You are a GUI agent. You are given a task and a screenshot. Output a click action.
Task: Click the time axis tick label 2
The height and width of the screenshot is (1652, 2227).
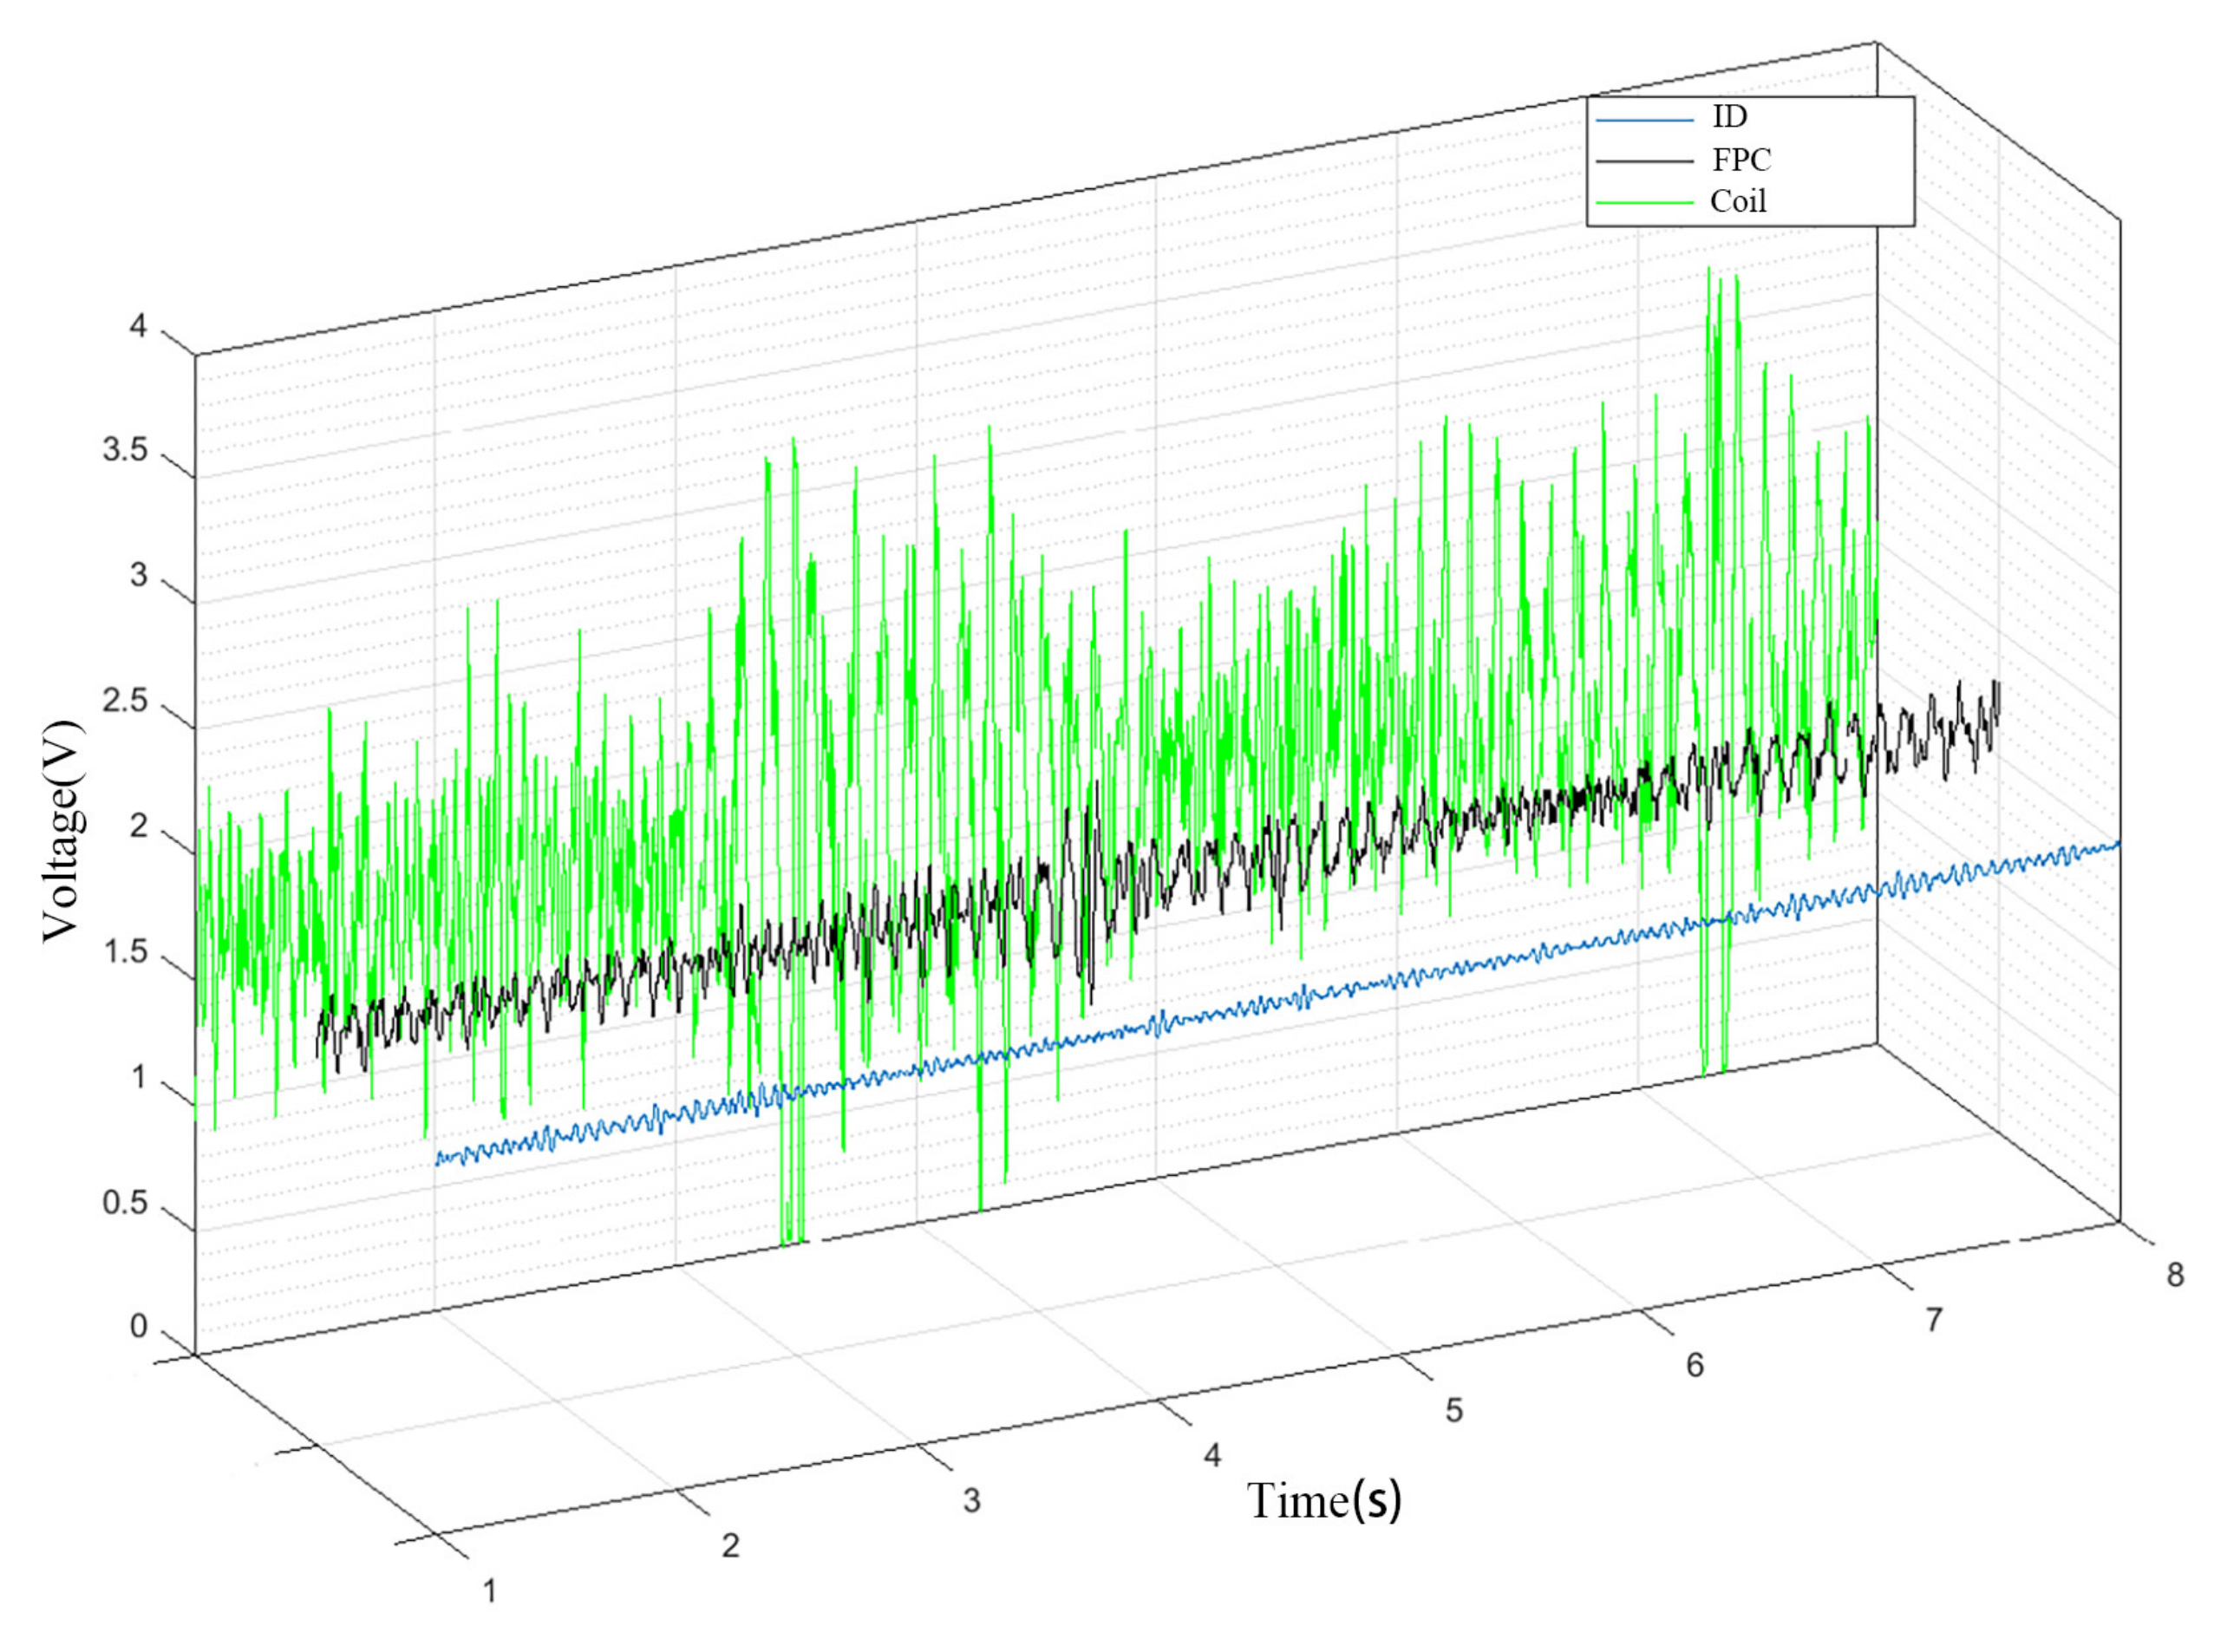(730, 1546)
